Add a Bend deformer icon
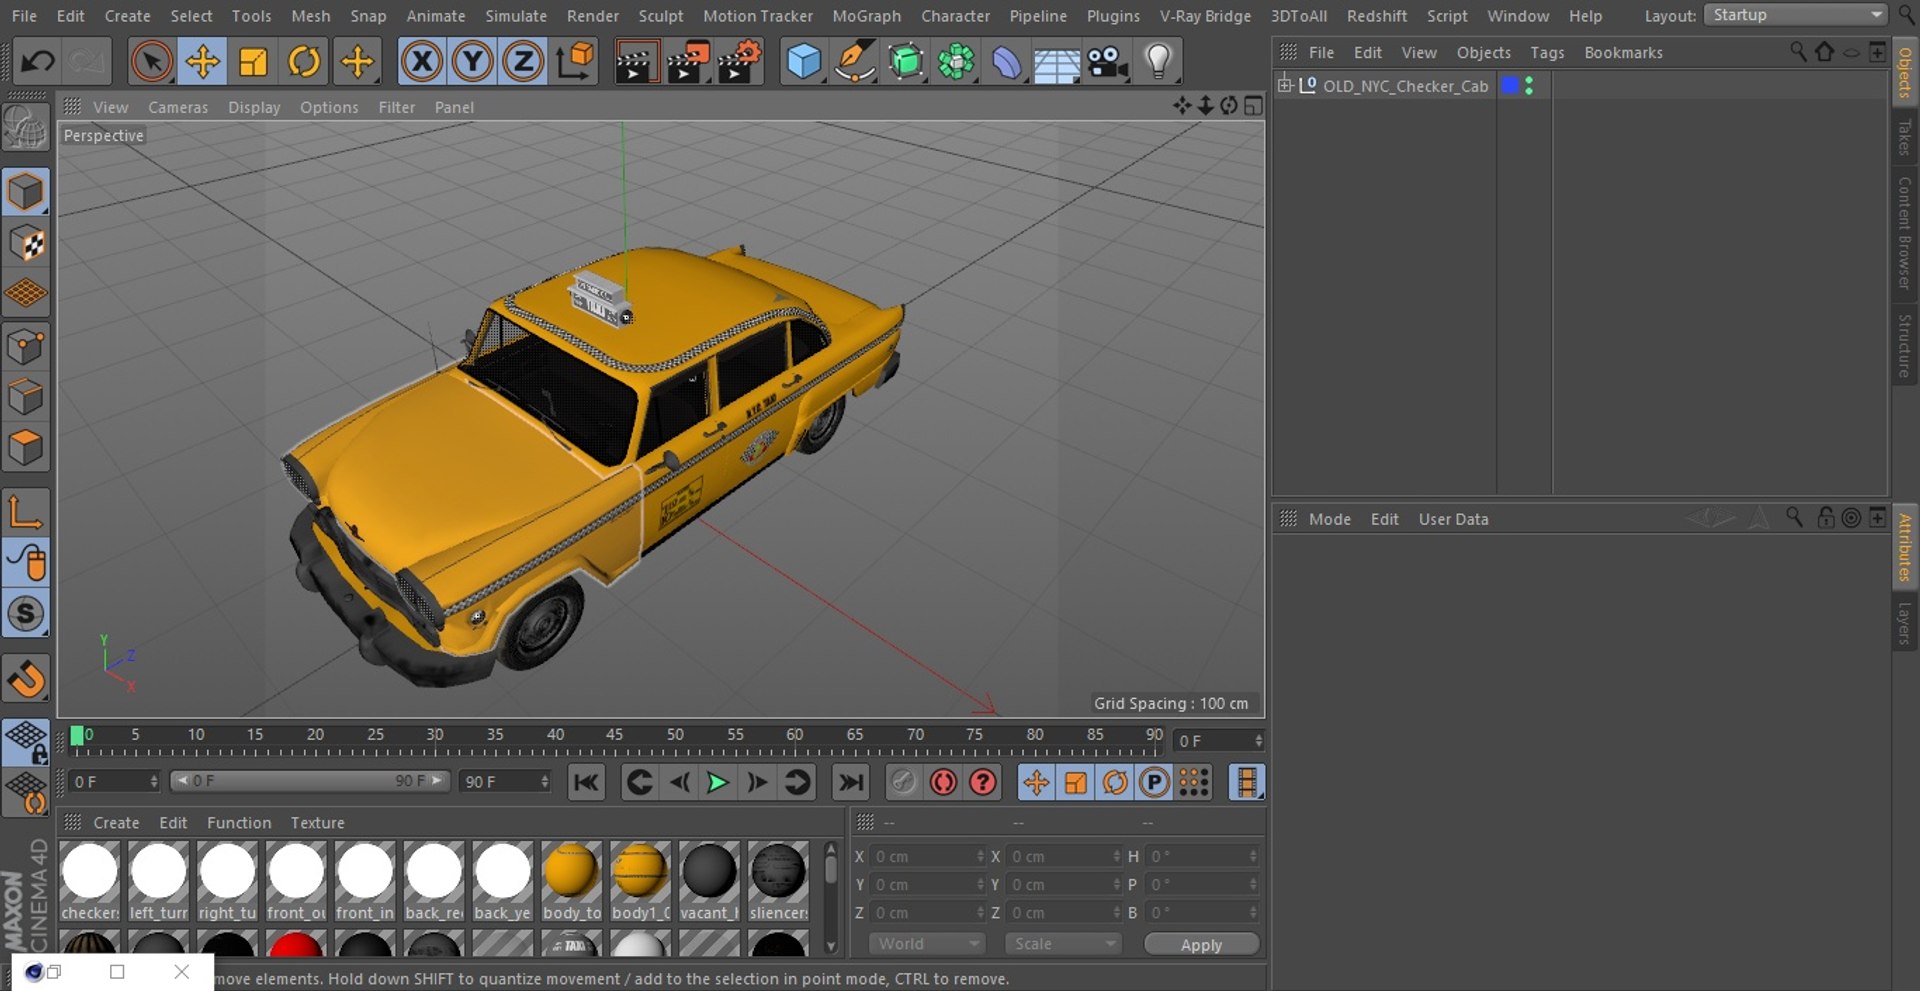This screenshot has width=1920, height=991. pyautogui.click(x=1007, y=62)
